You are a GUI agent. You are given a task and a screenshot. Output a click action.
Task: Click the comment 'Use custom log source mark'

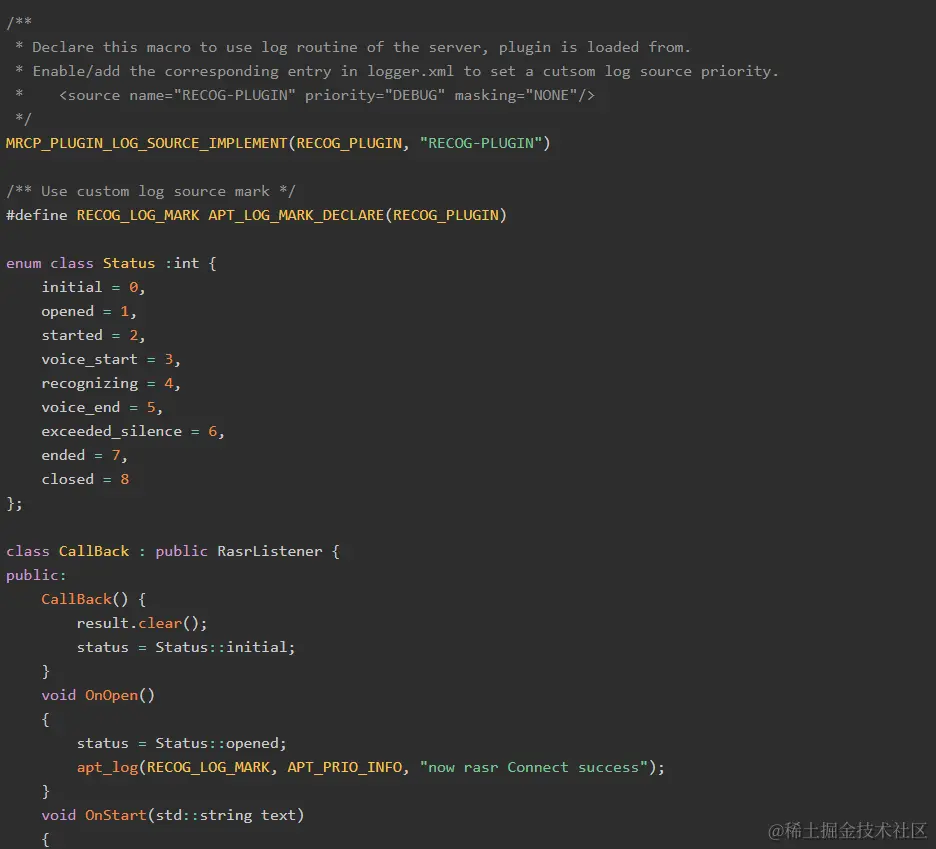point(155,191)
